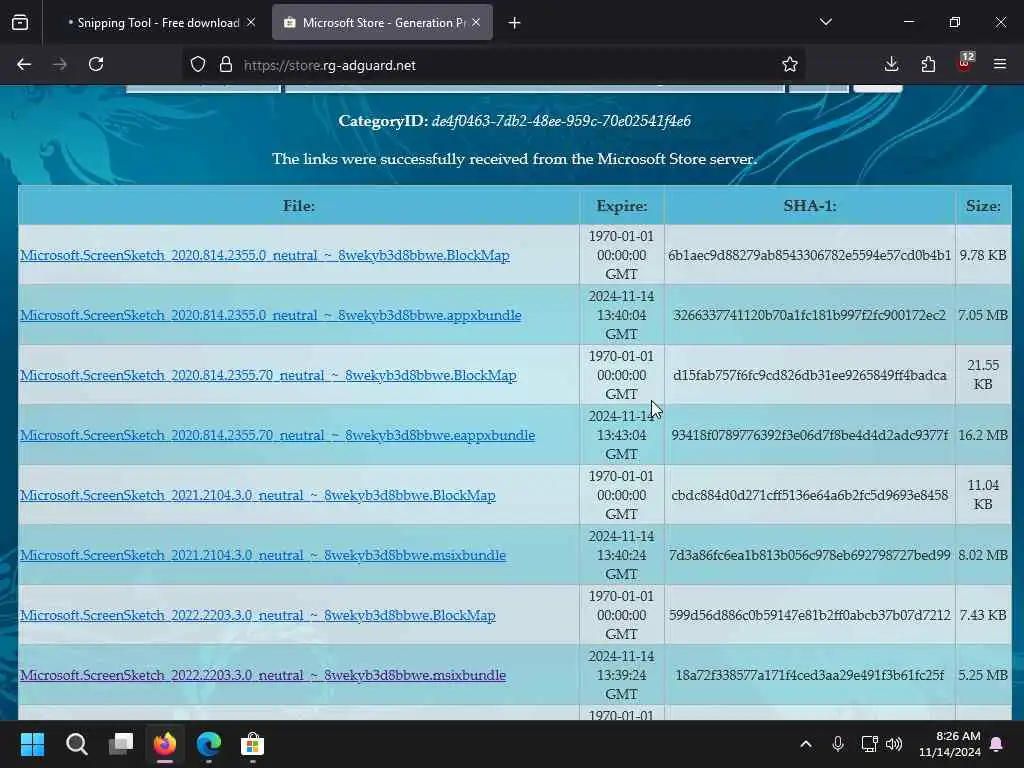Go back to previous page
This screenshot has width=1024, height=768.
(x=24, y=64)
